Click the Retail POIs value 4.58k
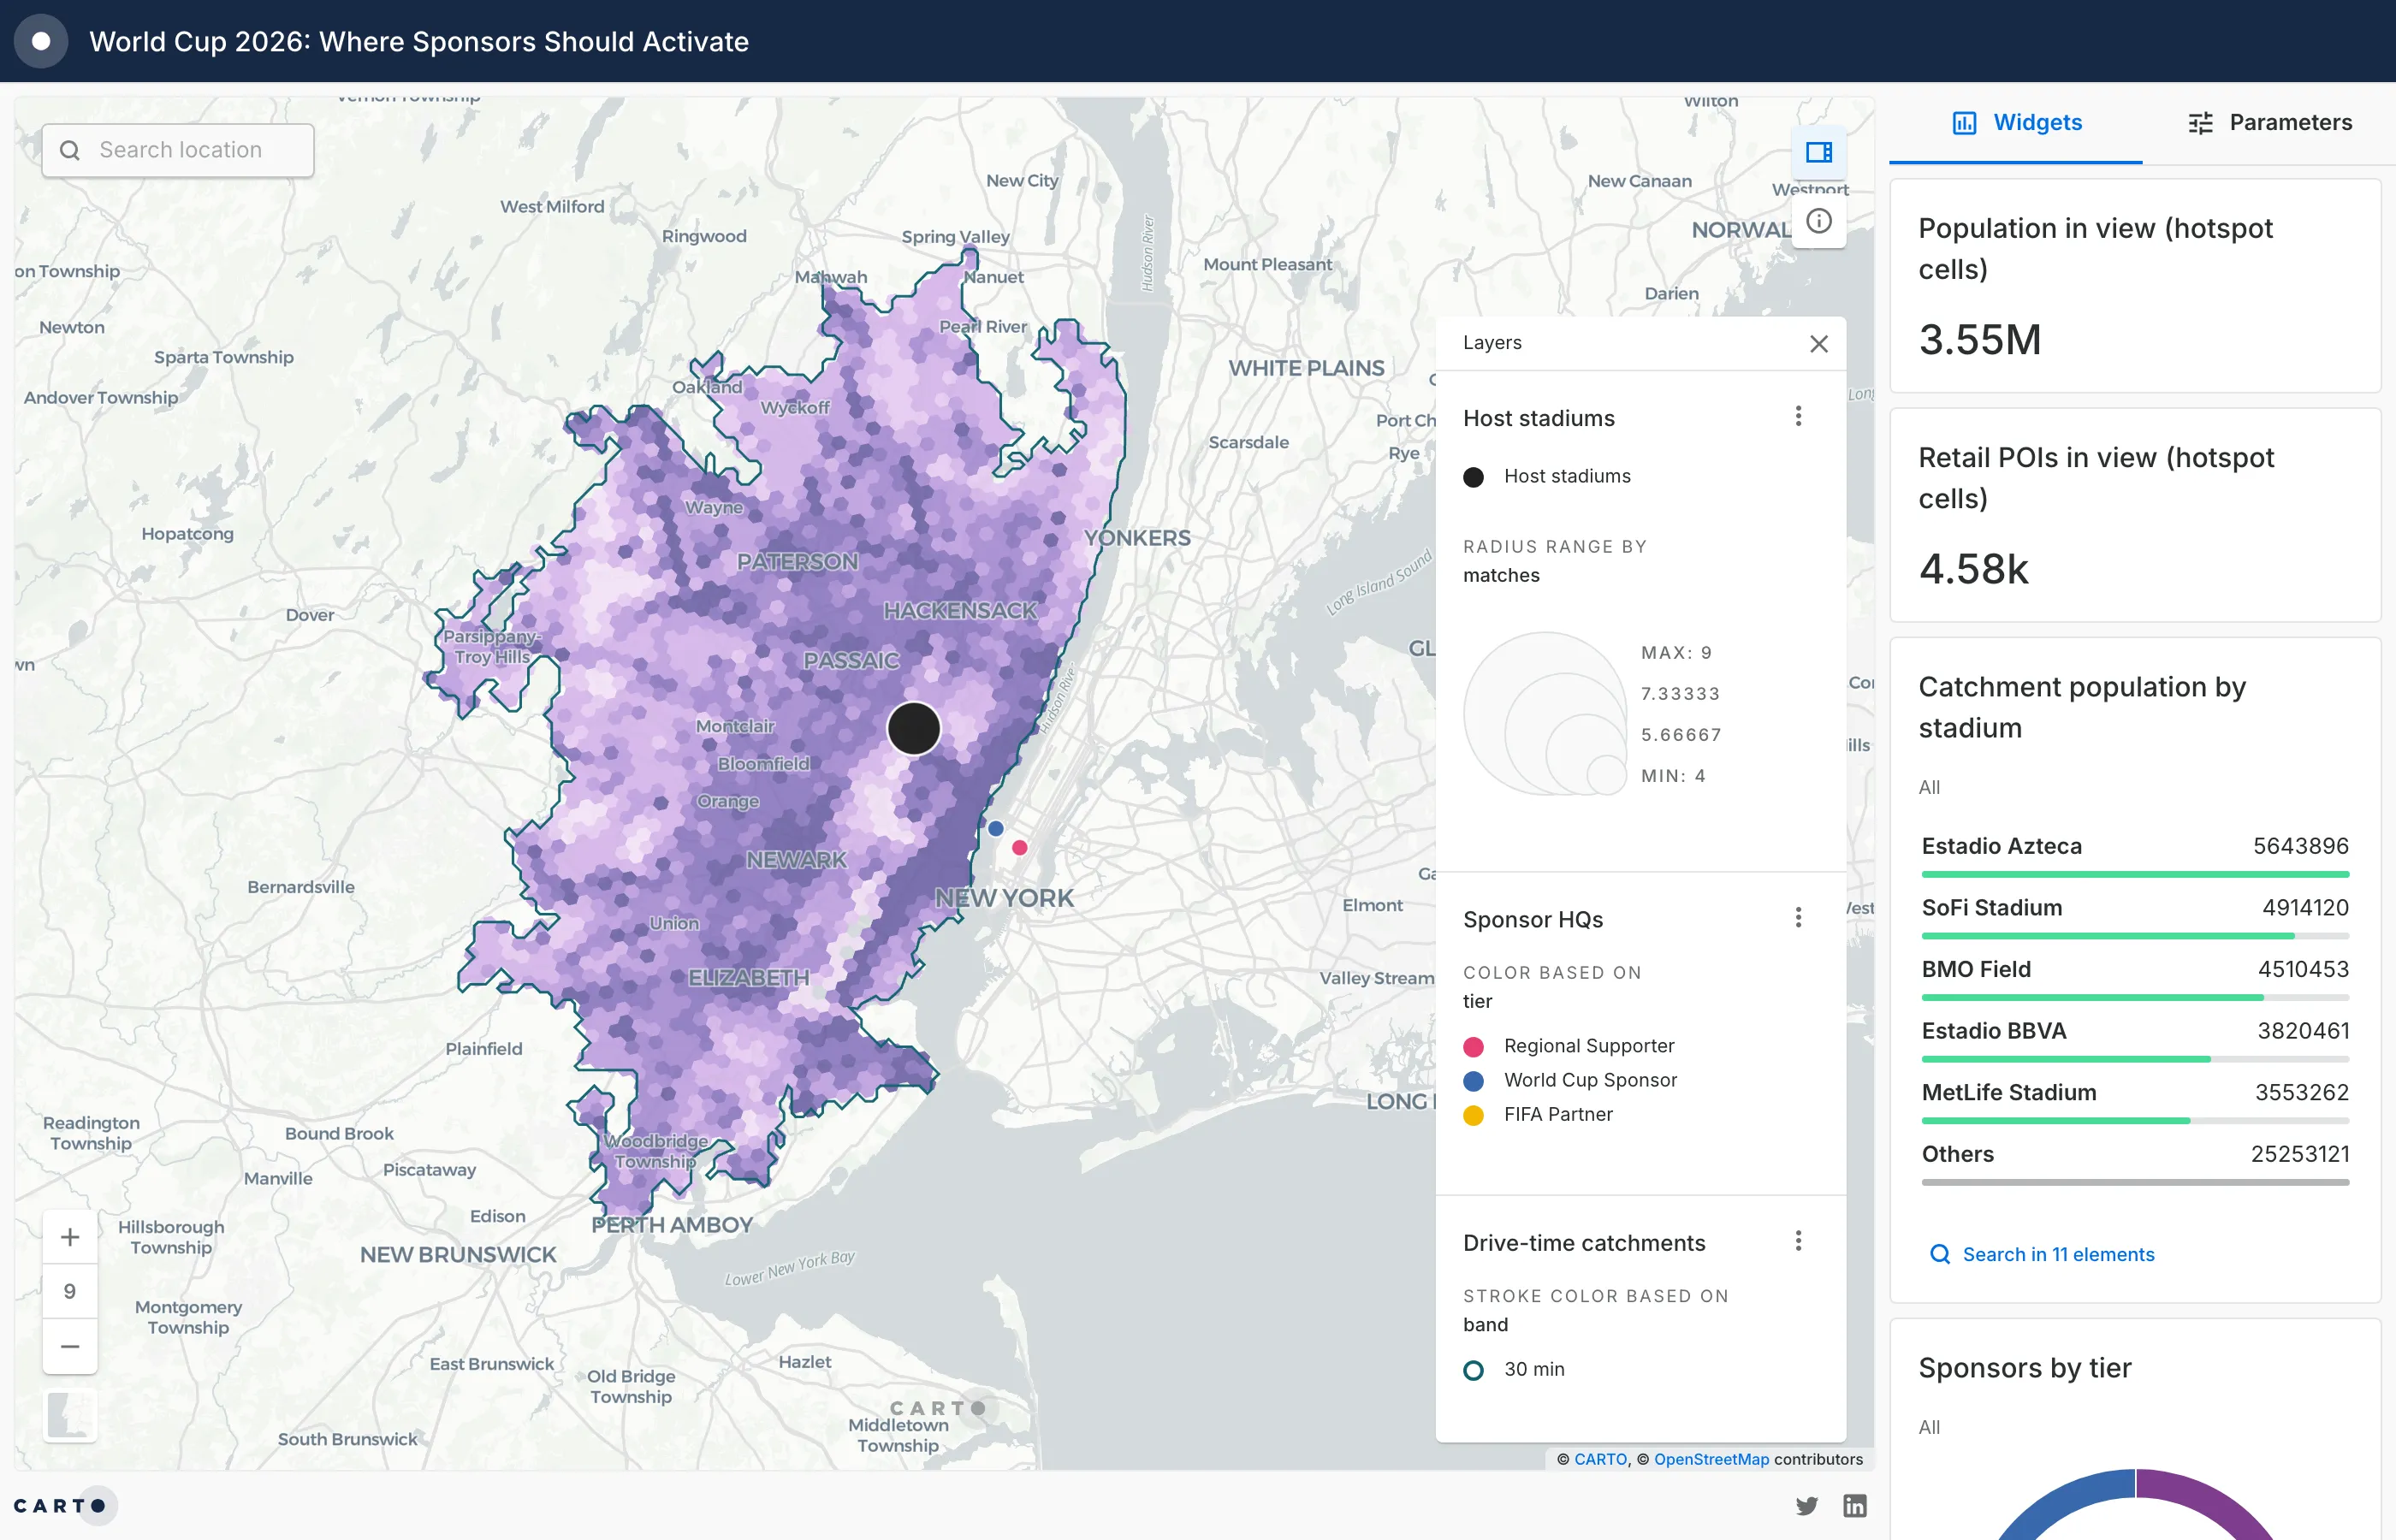Image resolution: width=2396 pixels, height=1540 pixels. (x=1973, y=569)
